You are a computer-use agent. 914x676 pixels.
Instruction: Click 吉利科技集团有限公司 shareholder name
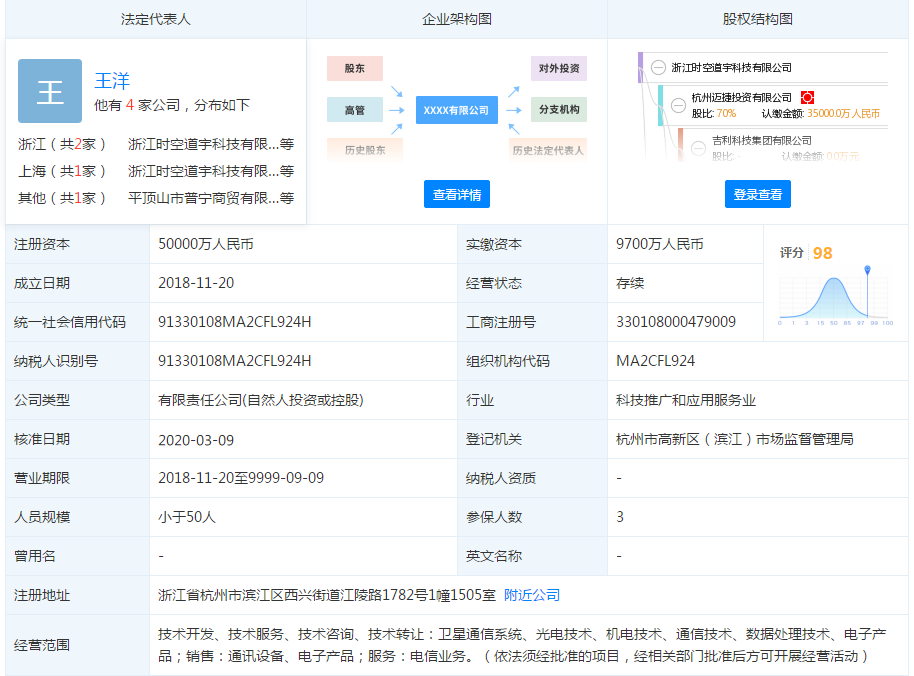[x=762, y=140]
